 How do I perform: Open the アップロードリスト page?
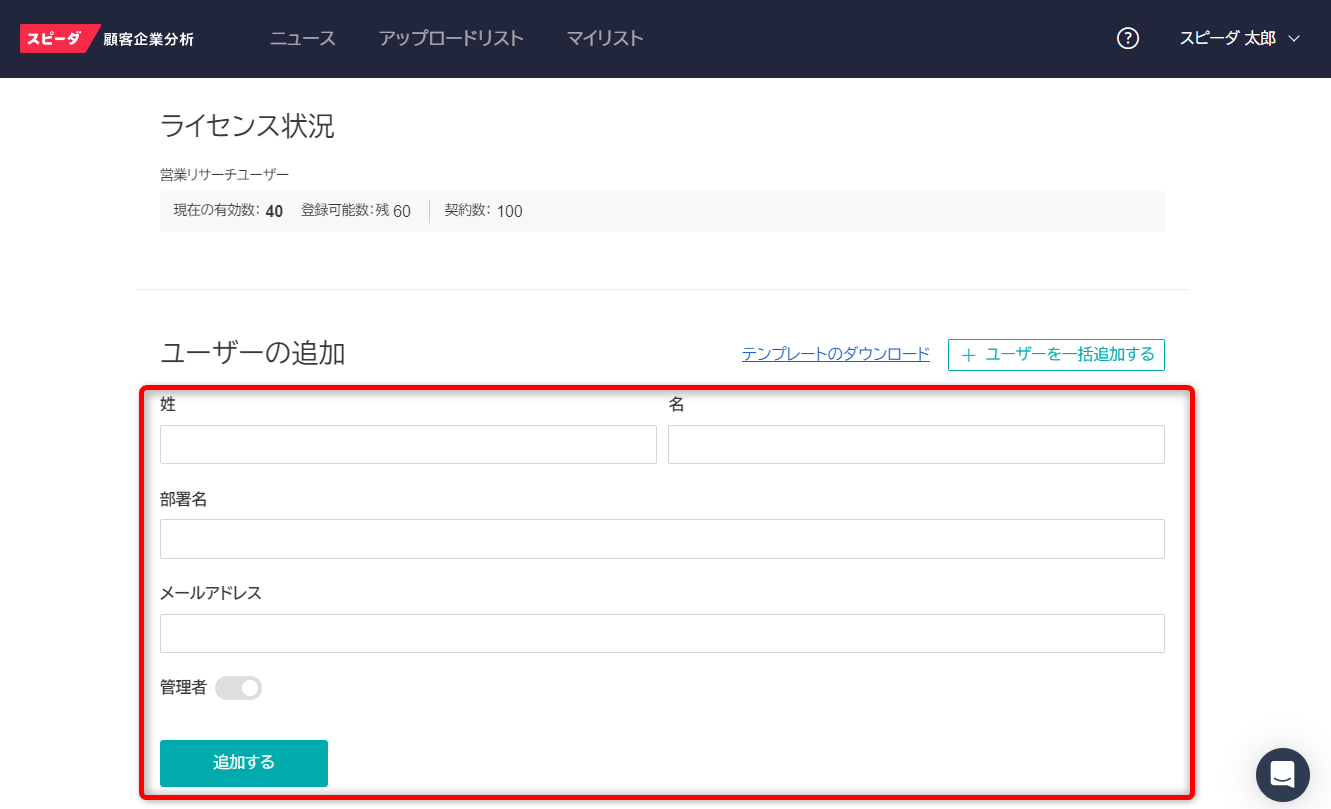451,39
